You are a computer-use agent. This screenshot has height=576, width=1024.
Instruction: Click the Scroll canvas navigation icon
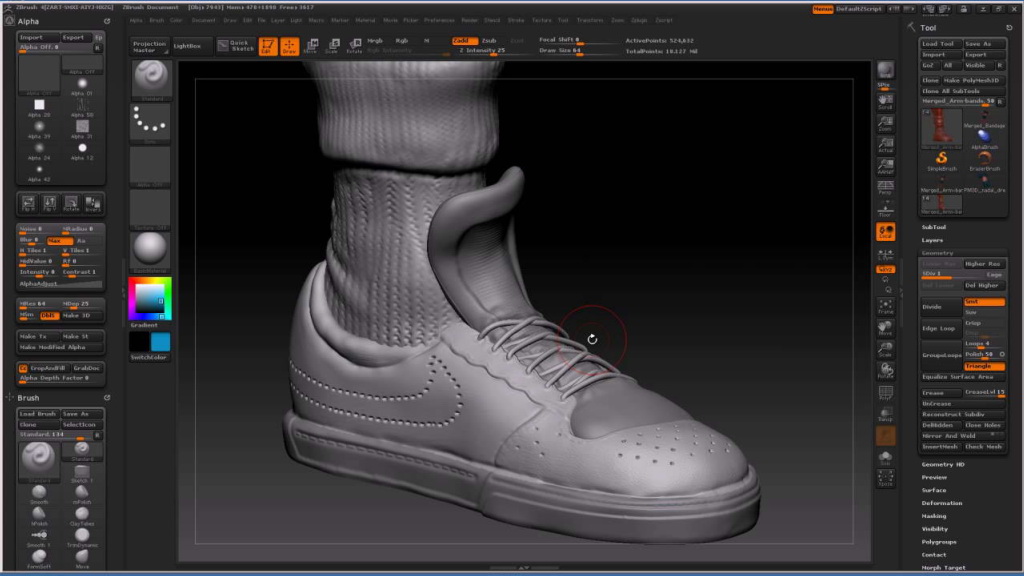click(x=886, y=101)
